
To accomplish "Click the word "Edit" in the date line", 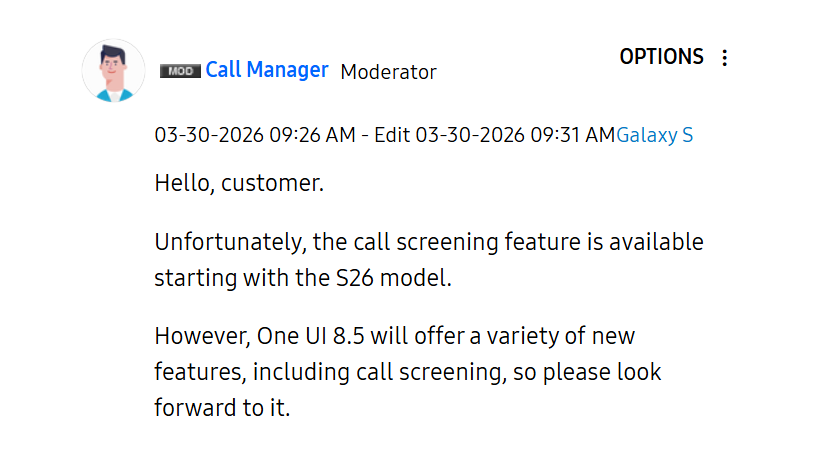I will coord(392,135).
